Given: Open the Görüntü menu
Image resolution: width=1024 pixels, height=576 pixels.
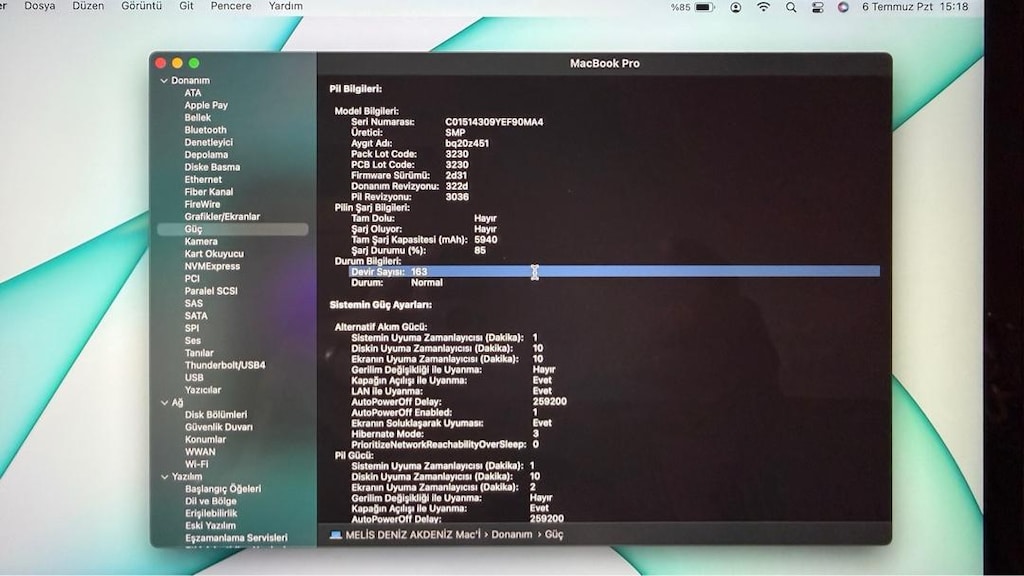Looking at the screenshot, I should [x=142, y=6].
